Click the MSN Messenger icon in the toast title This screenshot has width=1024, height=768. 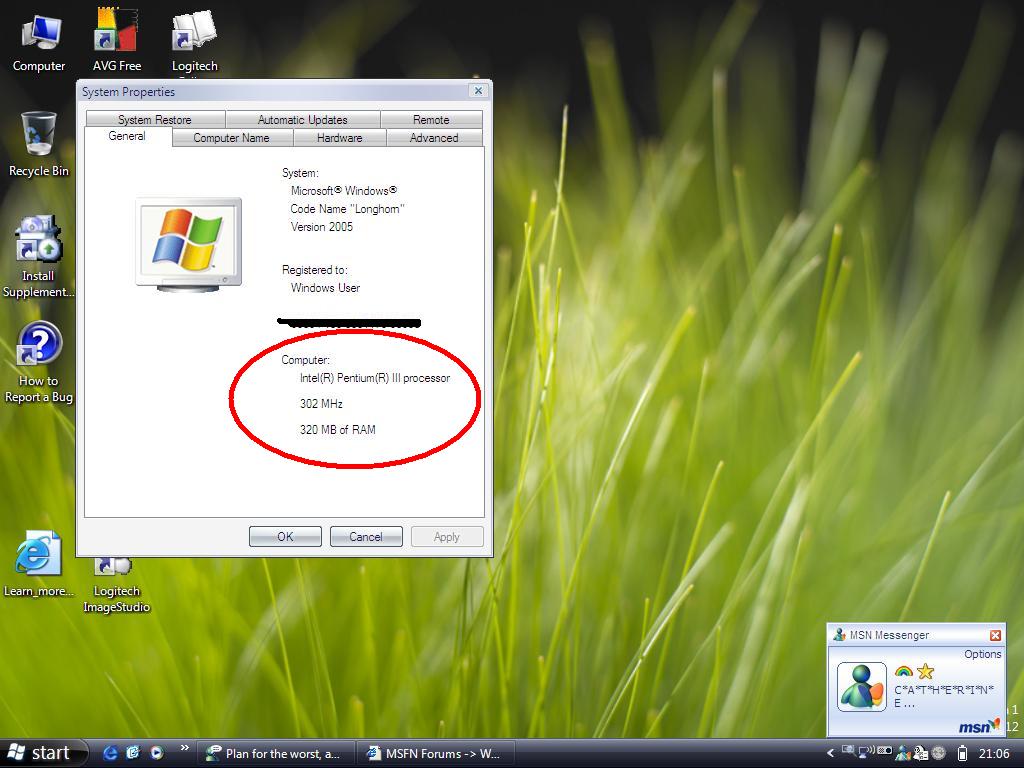pyautogui.click(x=839, y=635)
